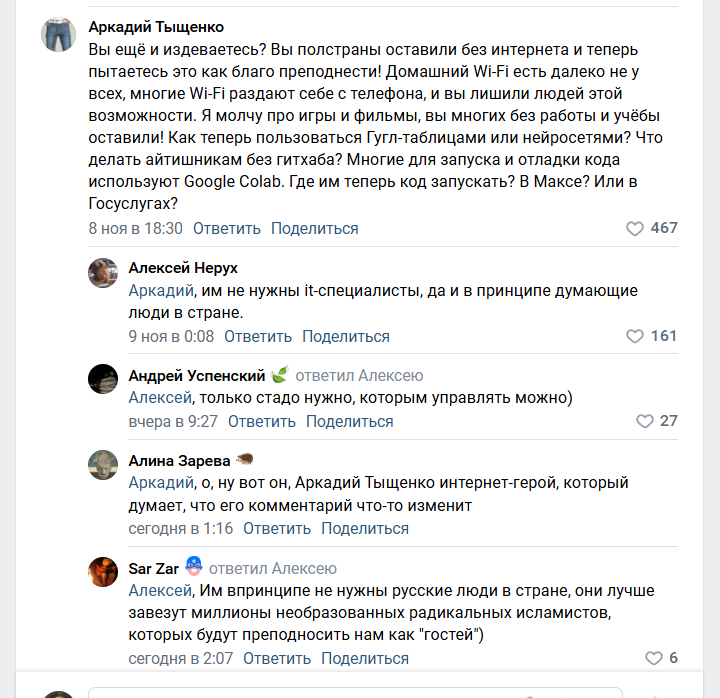This screenshot has width=720, height=698.
Task: Reply to Аркадий Тыщенко's comment
Action: point(226,229)
